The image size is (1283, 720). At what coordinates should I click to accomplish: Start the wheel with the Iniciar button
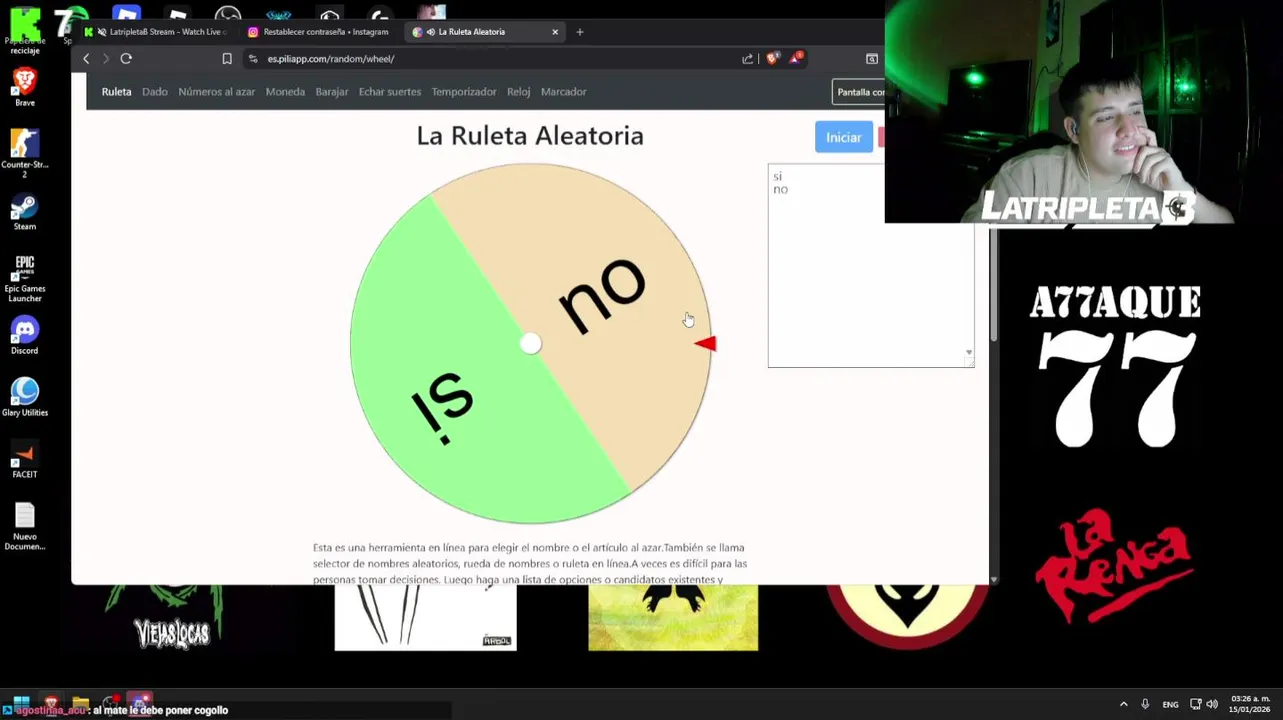coord(844,138)
